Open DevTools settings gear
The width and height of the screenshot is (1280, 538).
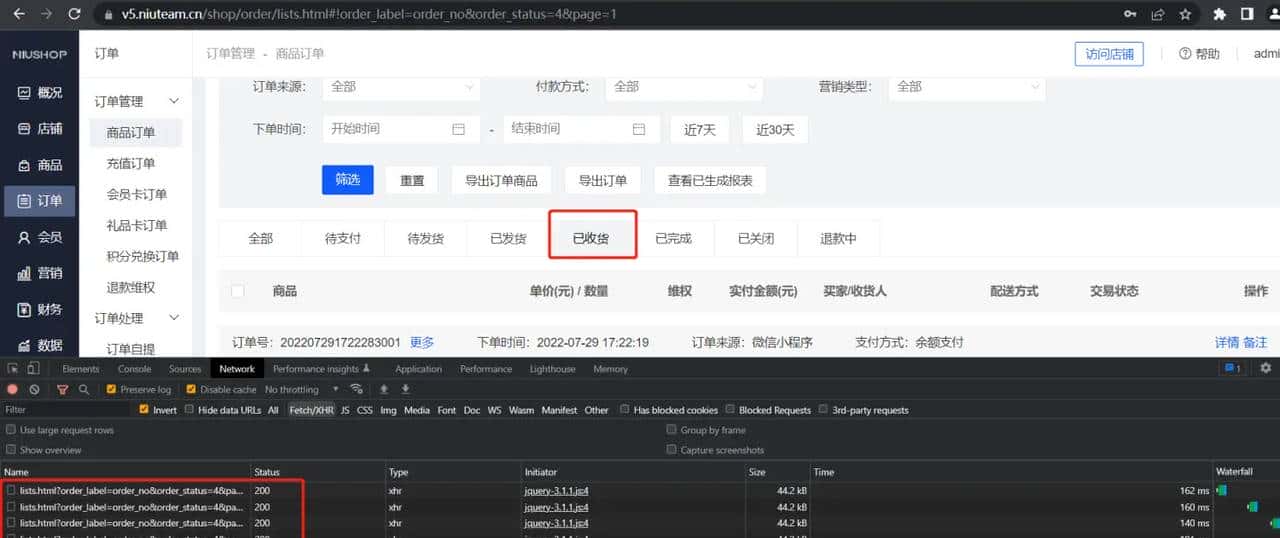point(1266,368)
